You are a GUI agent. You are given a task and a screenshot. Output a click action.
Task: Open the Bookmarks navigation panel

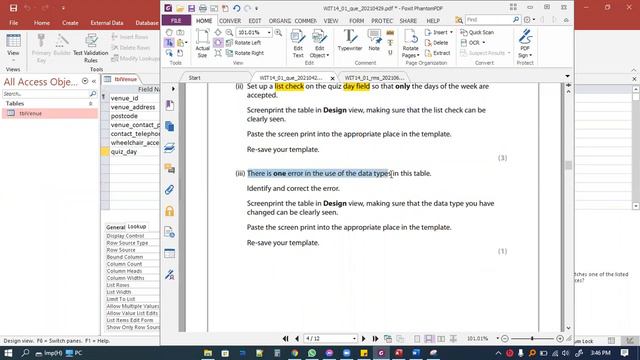(169, 105)
